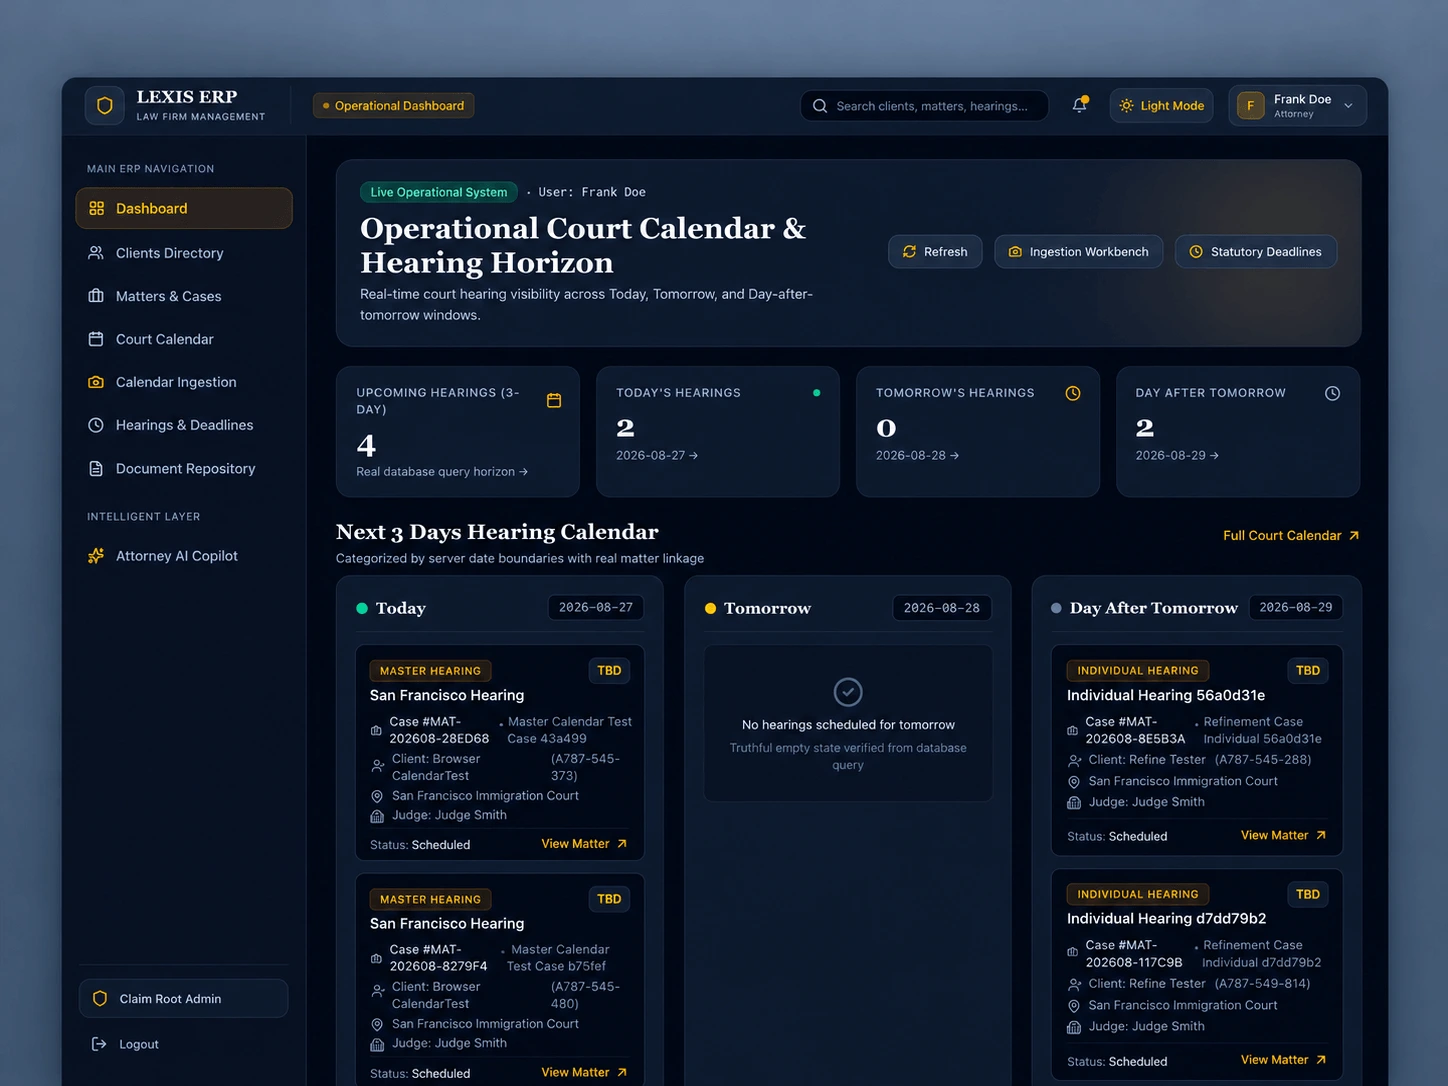Open Real database query horizon link
This screenshot has width=1448, height=1086.
click(442, 472)
